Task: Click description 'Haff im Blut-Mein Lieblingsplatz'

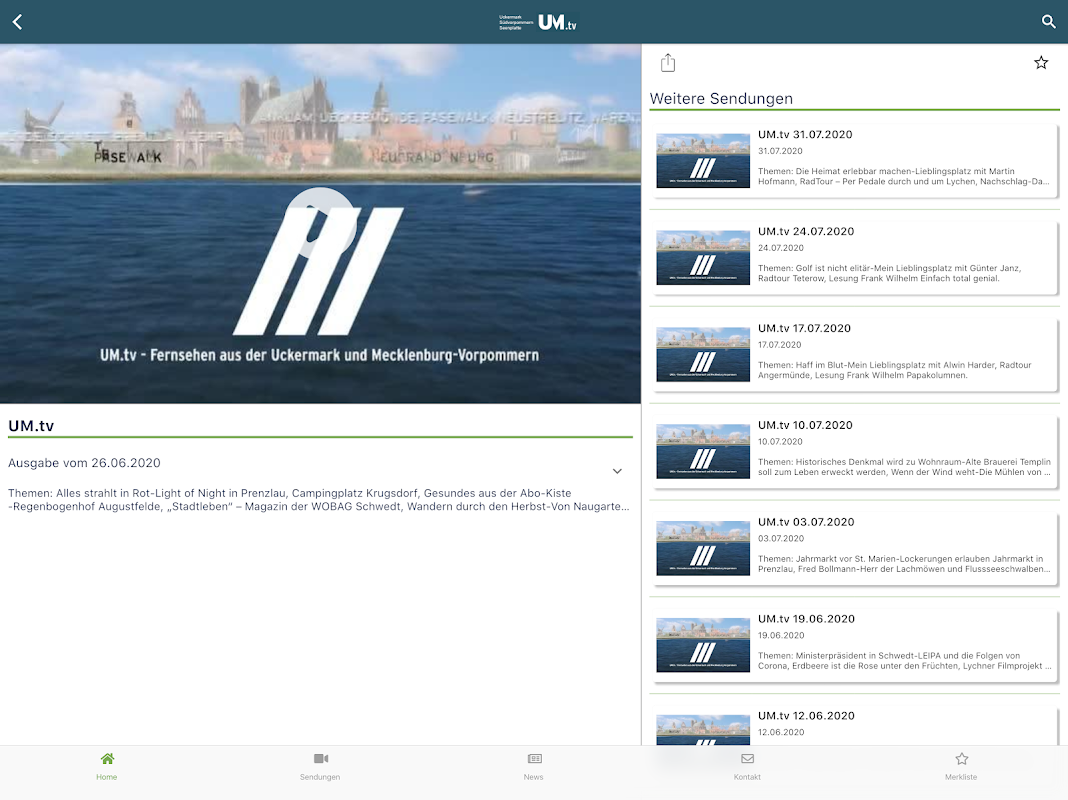Action: coord(894,370)
